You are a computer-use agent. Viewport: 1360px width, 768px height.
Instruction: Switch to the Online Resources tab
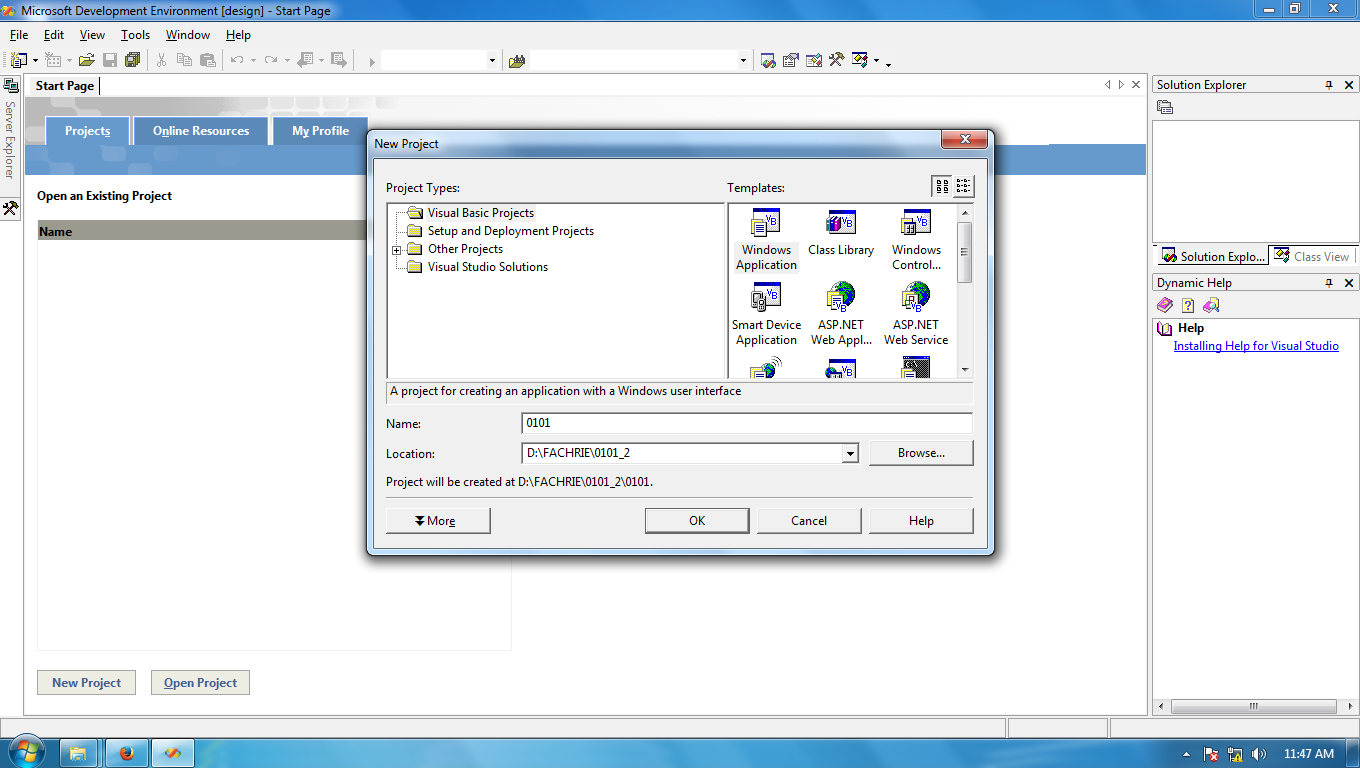pos(201,131)
